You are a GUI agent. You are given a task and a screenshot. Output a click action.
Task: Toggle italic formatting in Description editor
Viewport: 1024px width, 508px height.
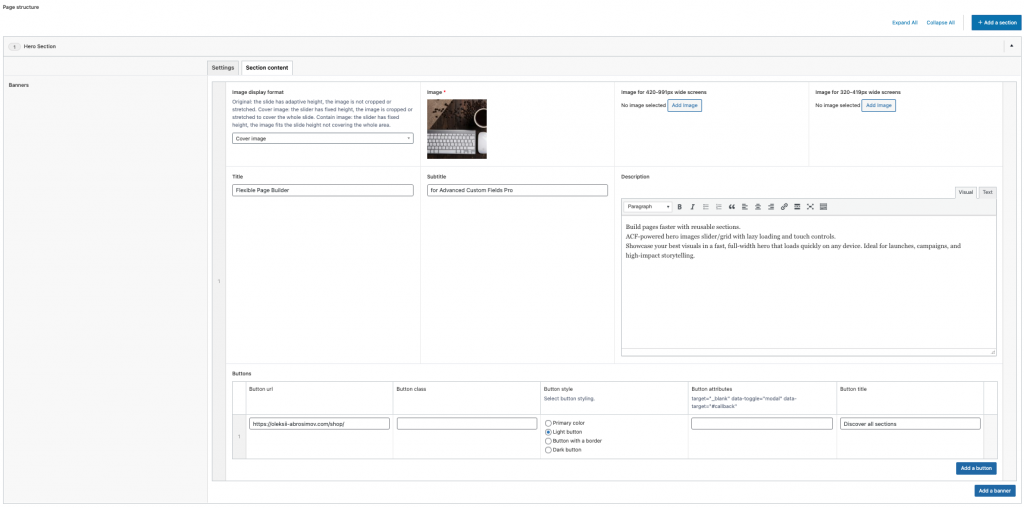click(692, 207)
